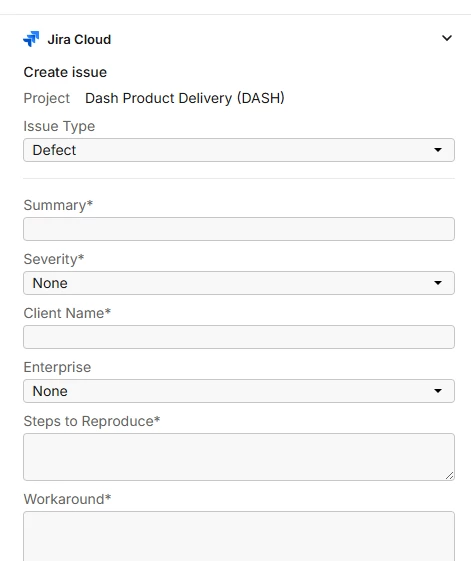The width and height of the screenshot is (471, 561).
Task: Open the Severity dropdown
Action: (239, 283)
